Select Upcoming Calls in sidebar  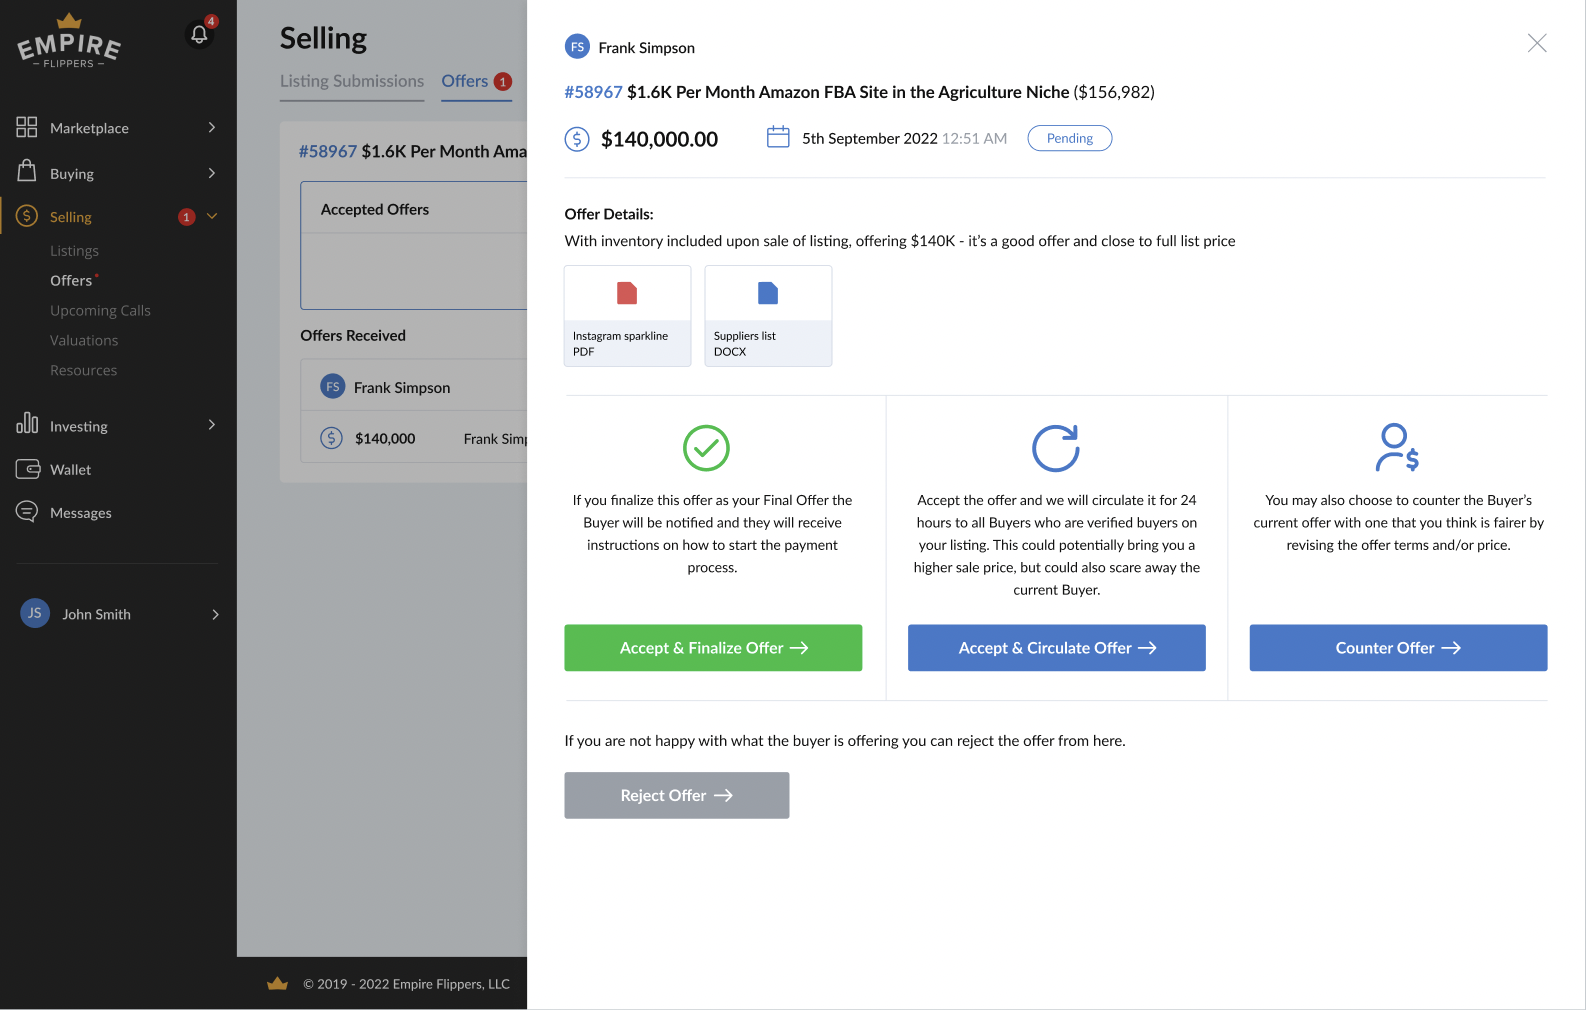tap(100, 310)
